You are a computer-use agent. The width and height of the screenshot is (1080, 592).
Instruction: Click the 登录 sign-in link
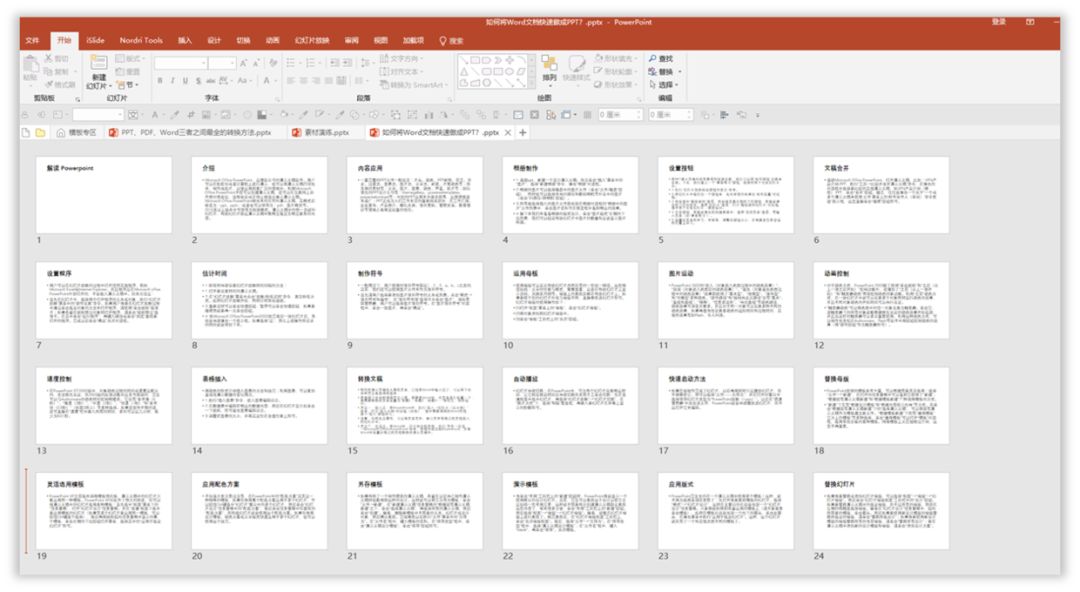tap(998, 22)
